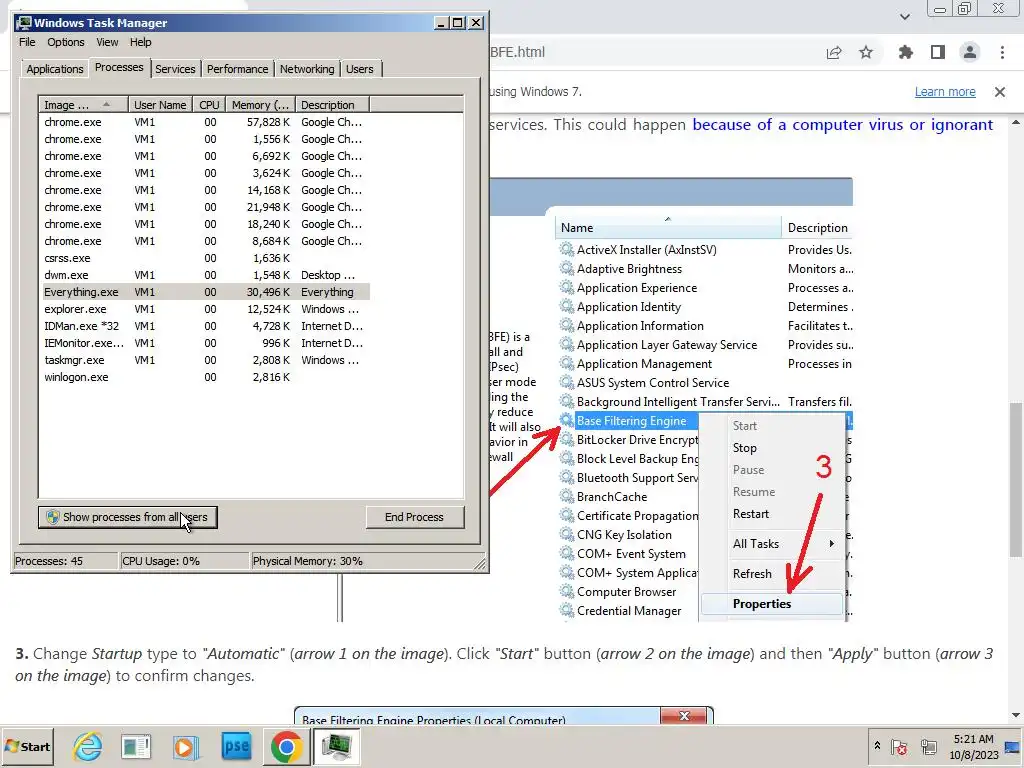Switch to the Users tab

[x=360, y=69]
